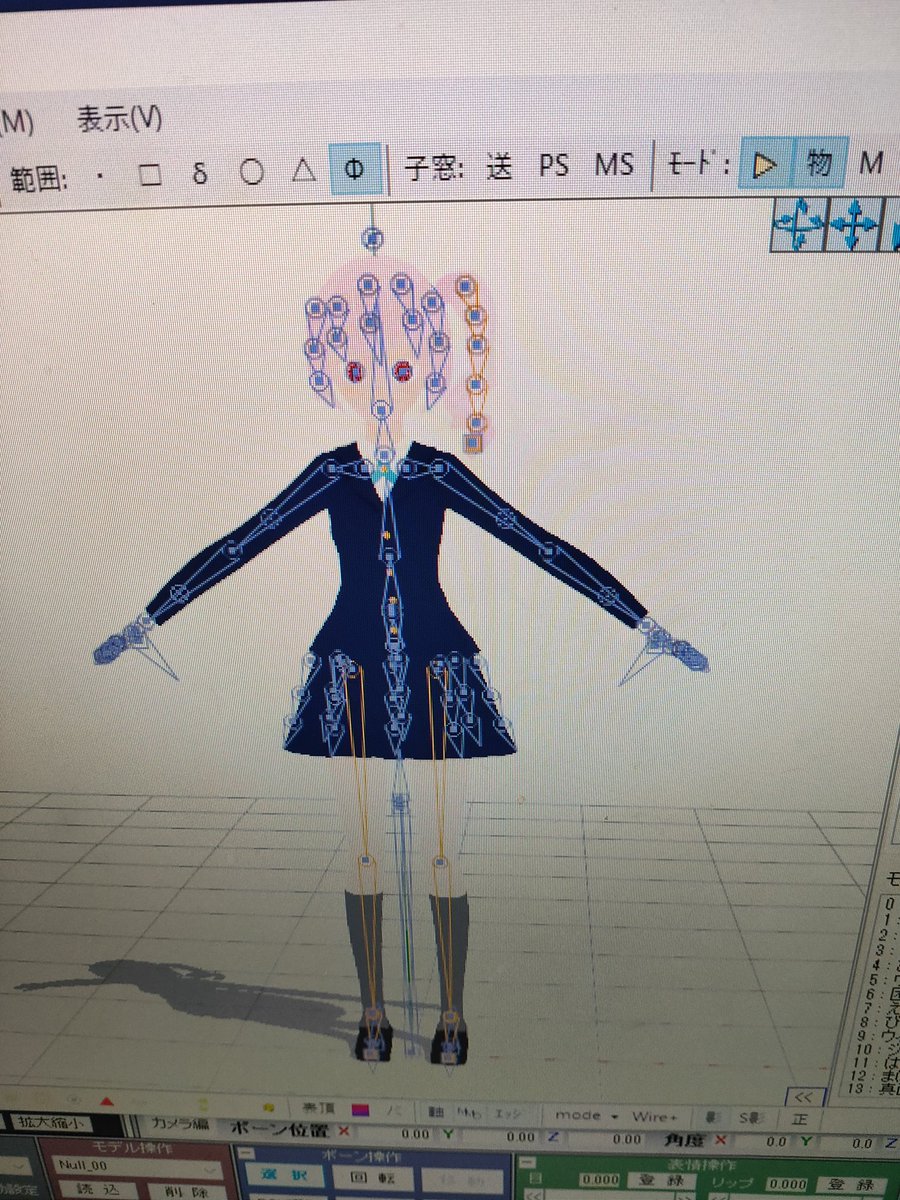Viewport: 900px width, 1200px height.
Task: Select the triangle selection range
Action: 303,171
